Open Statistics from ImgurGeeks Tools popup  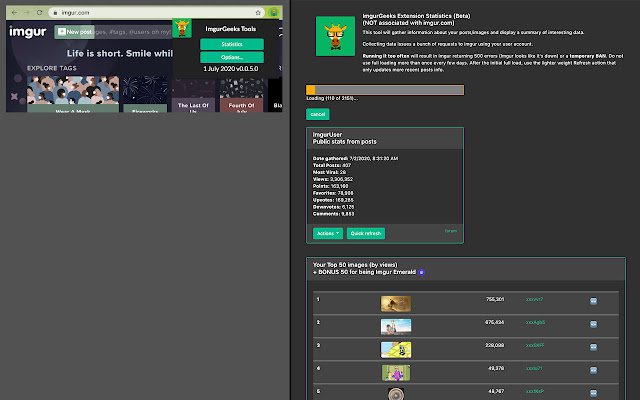click(232, 44)
